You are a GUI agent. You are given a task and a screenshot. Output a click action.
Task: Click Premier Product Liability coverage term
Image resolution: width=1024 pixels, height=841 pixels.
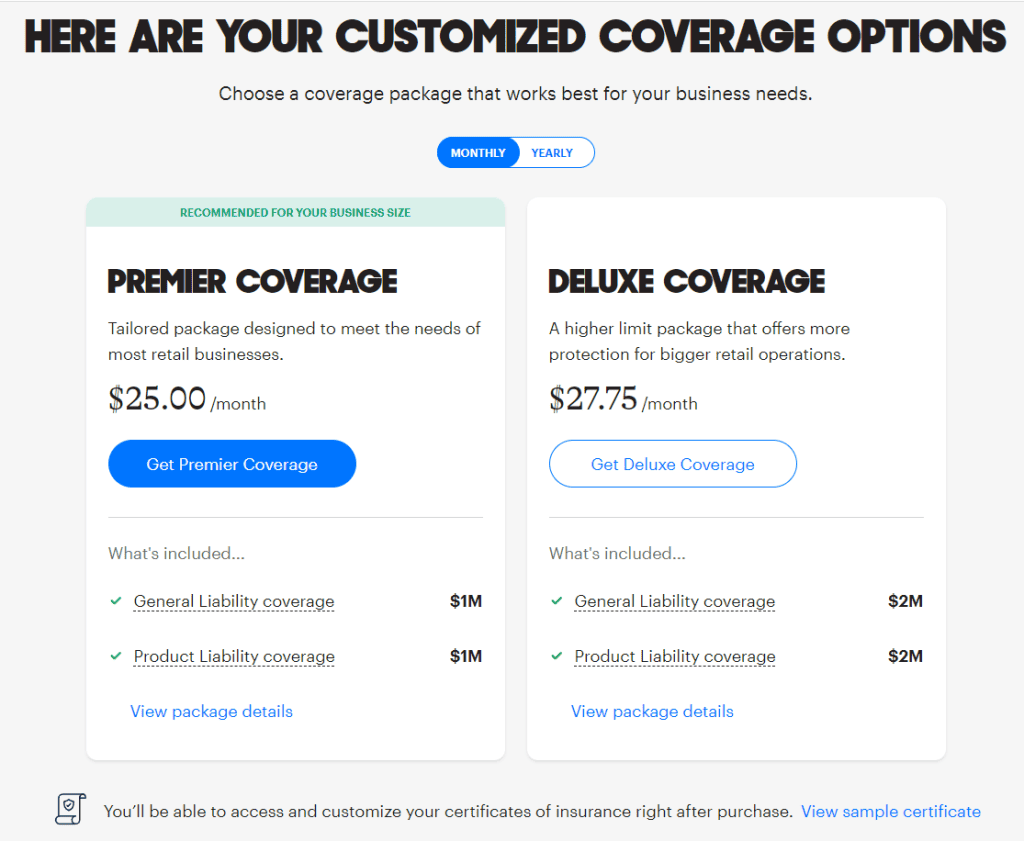pyautogui.click(x=234, y=656)
